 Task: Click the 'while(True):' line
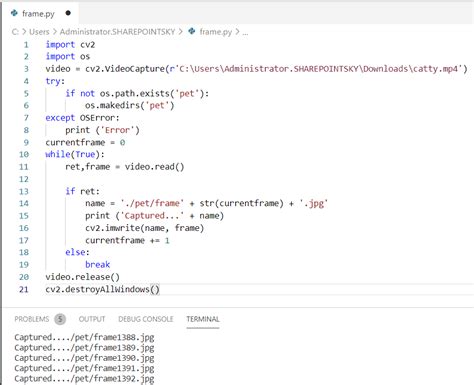(75, 155)
